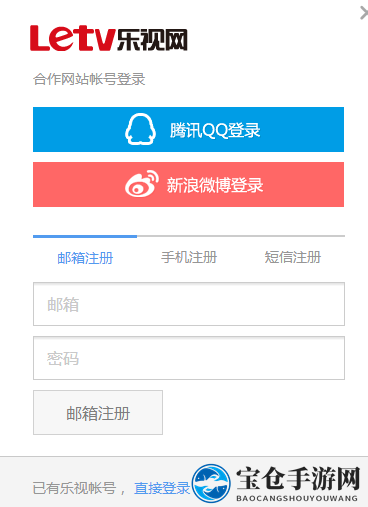Submit with the gray 邮箱注册 button
This screenshot has height=507, width=368.
(98, 413)
